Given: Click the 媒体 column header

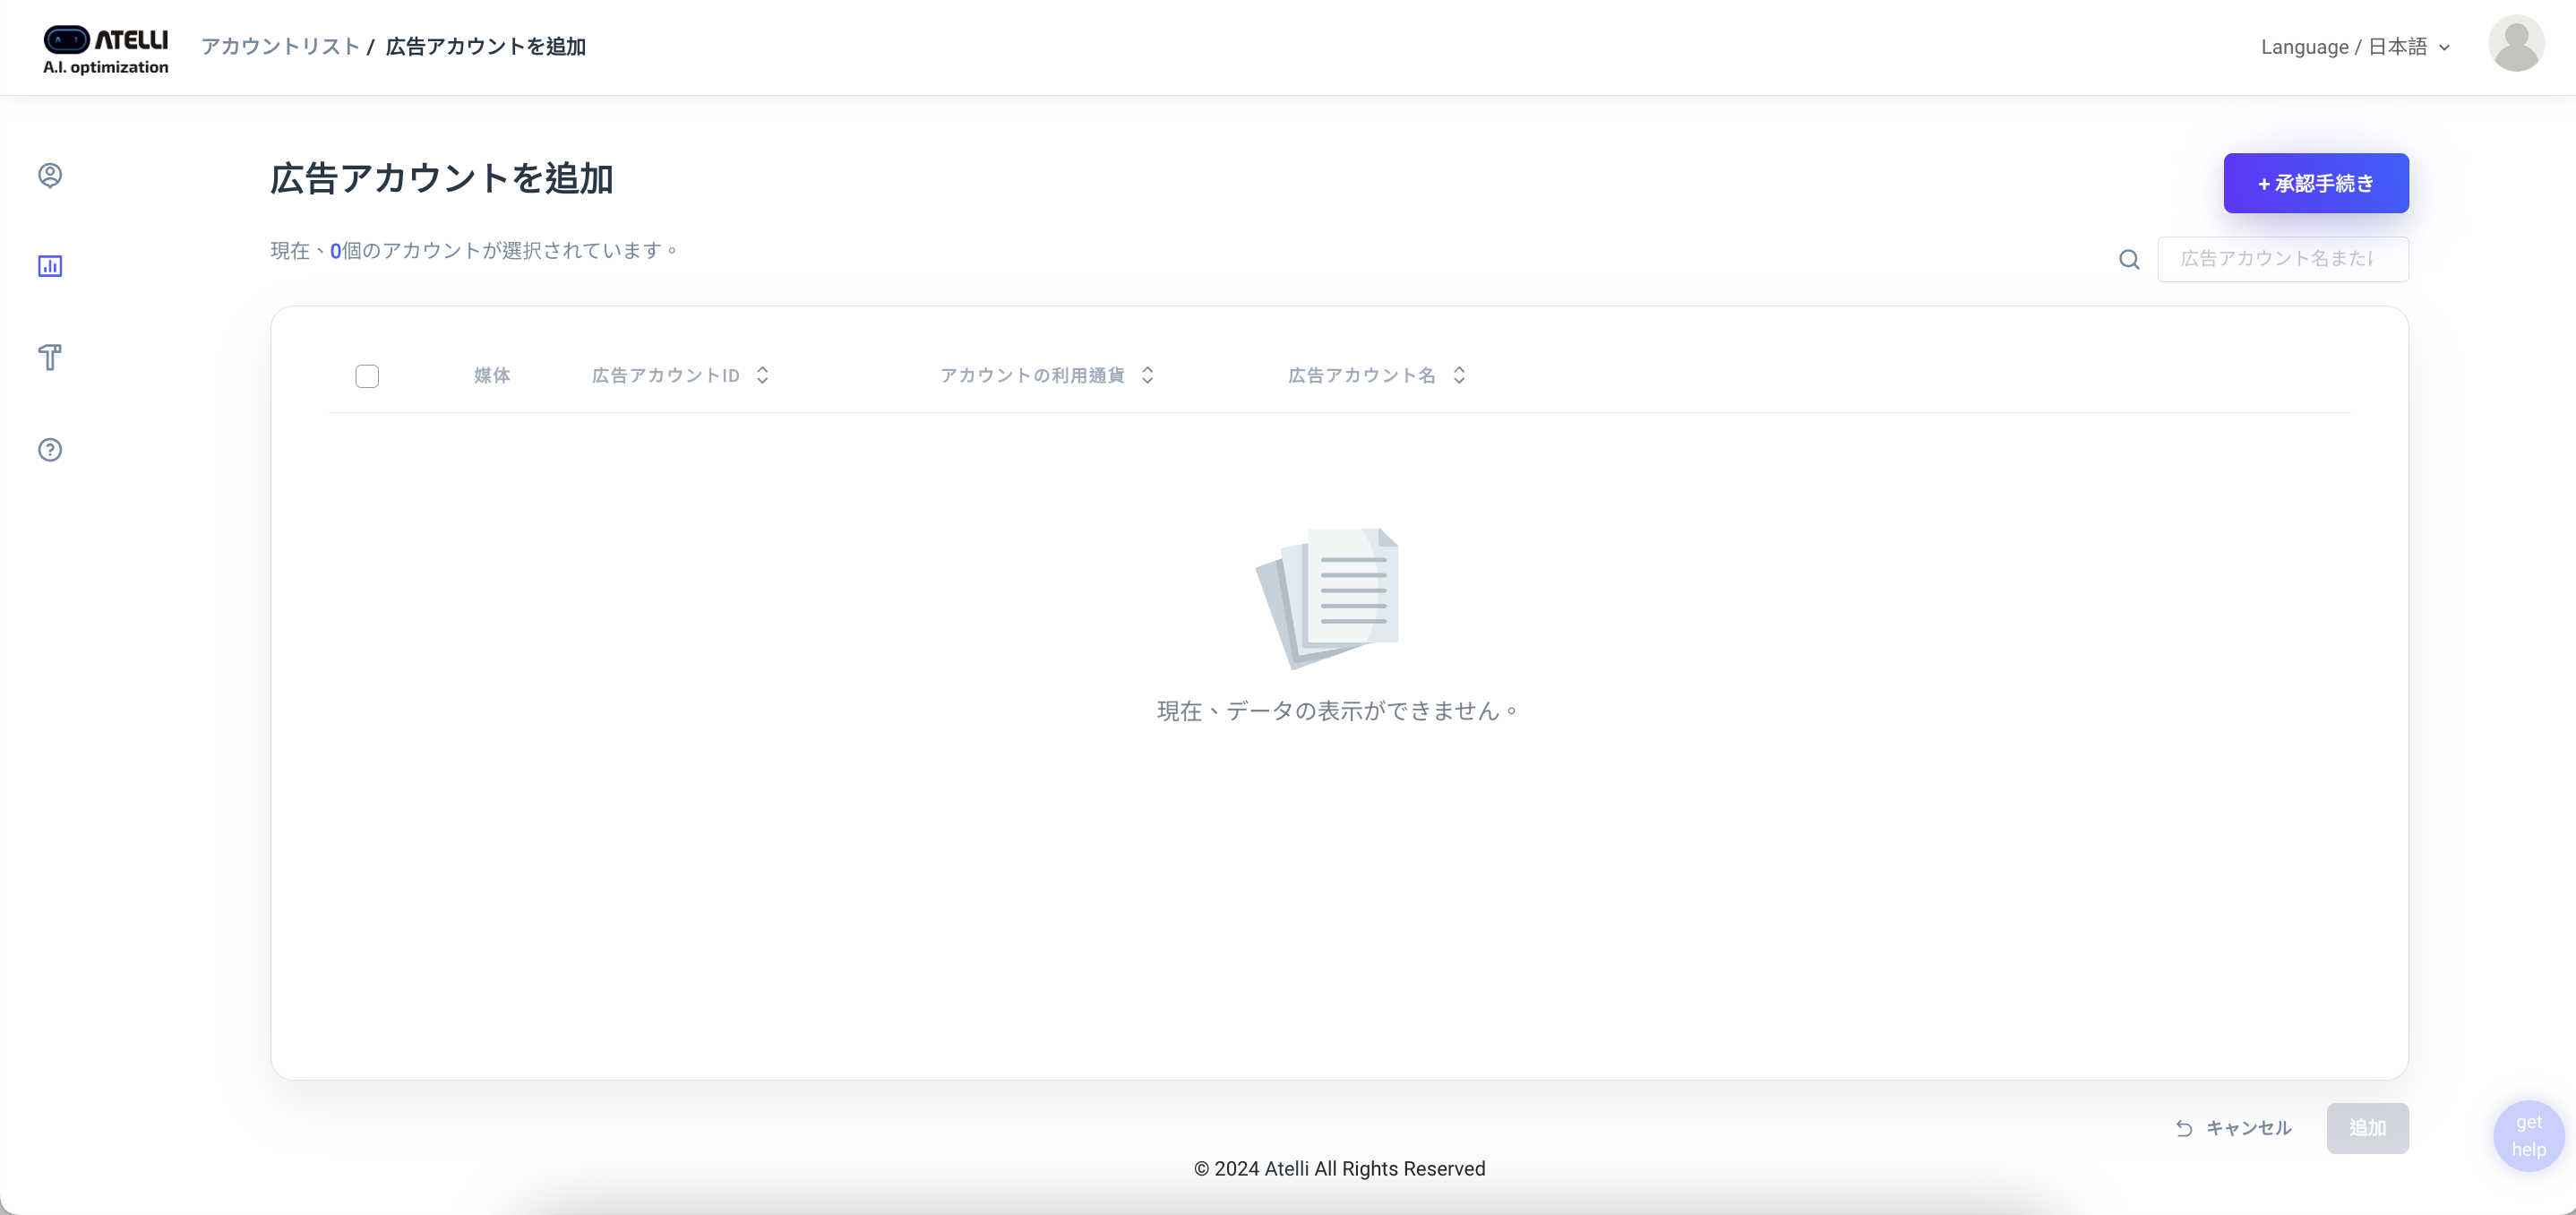Looking at the screenshot, I should (492, 375).
